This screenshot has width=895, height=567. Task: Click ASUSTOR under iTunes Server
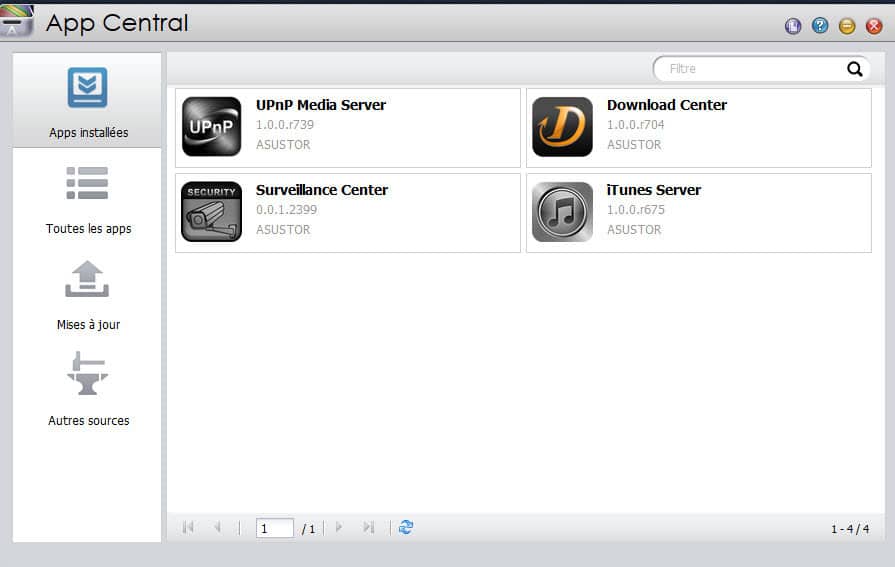[634, 230]
